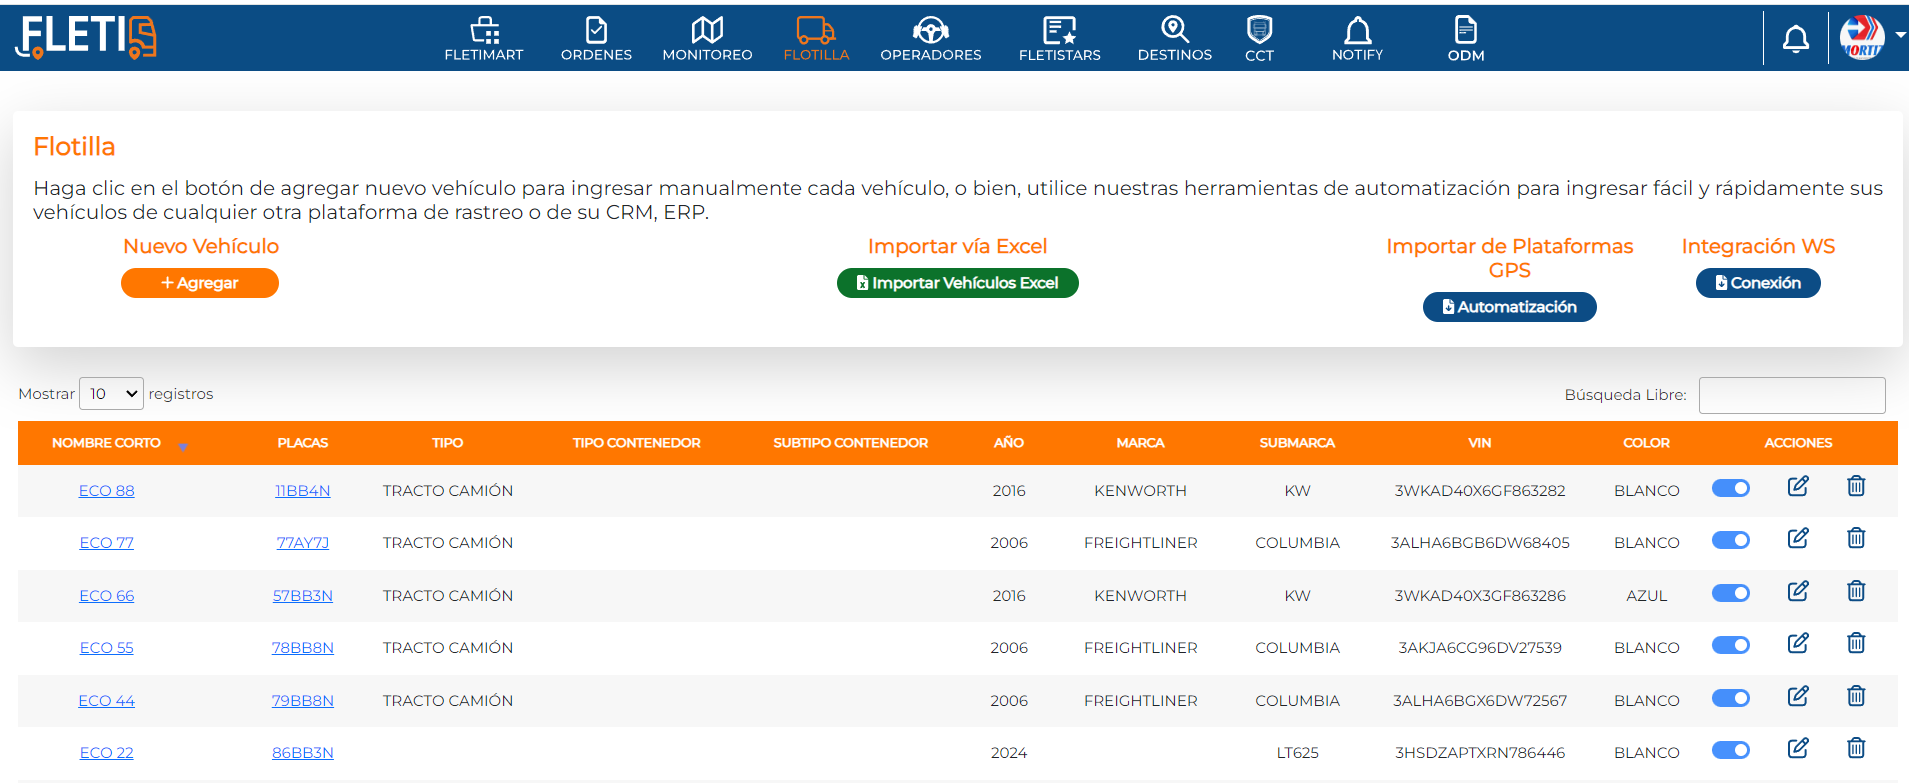Click the Fletistars icon in navbar
1909x783 pixels.
1059,40
